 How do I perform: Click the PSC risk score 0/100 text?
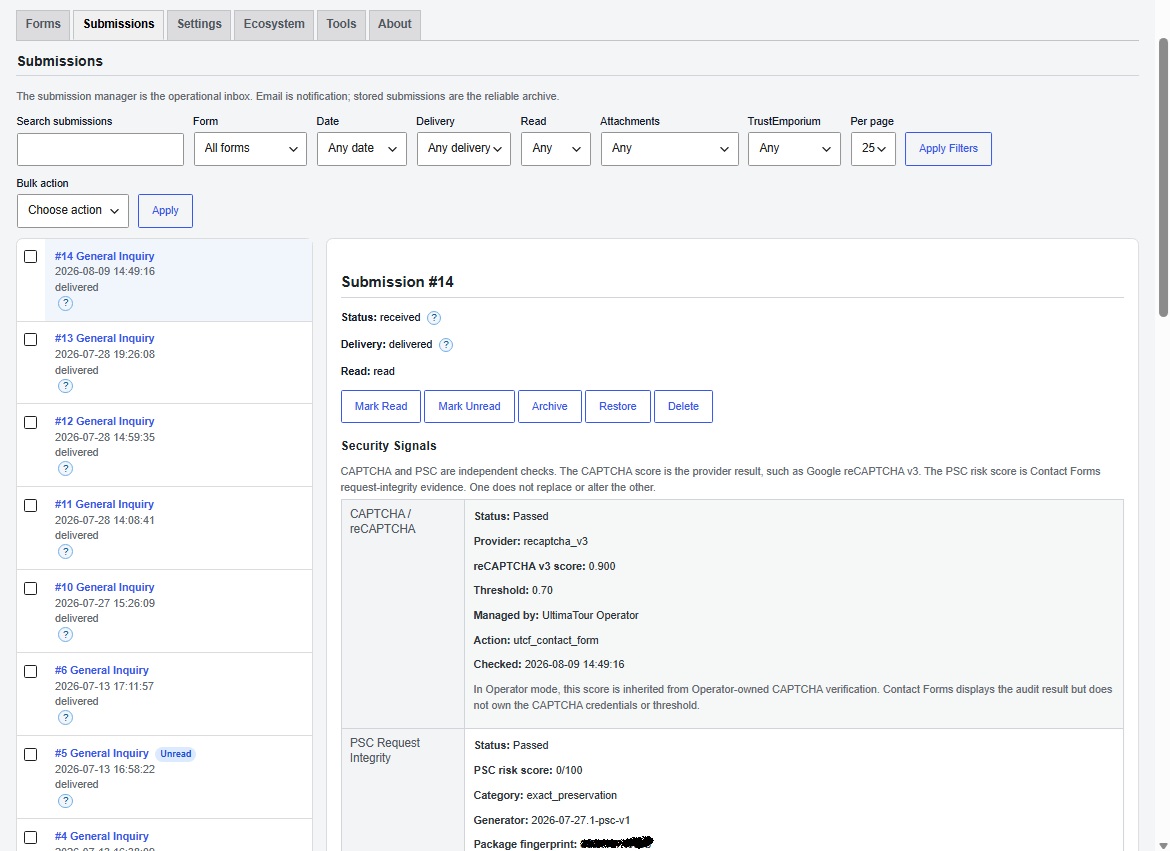(x=528, y=770)
